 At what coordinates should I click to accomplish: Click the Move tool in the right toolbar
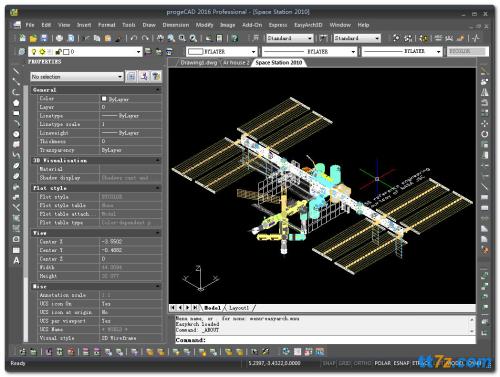tap(485, 124)
